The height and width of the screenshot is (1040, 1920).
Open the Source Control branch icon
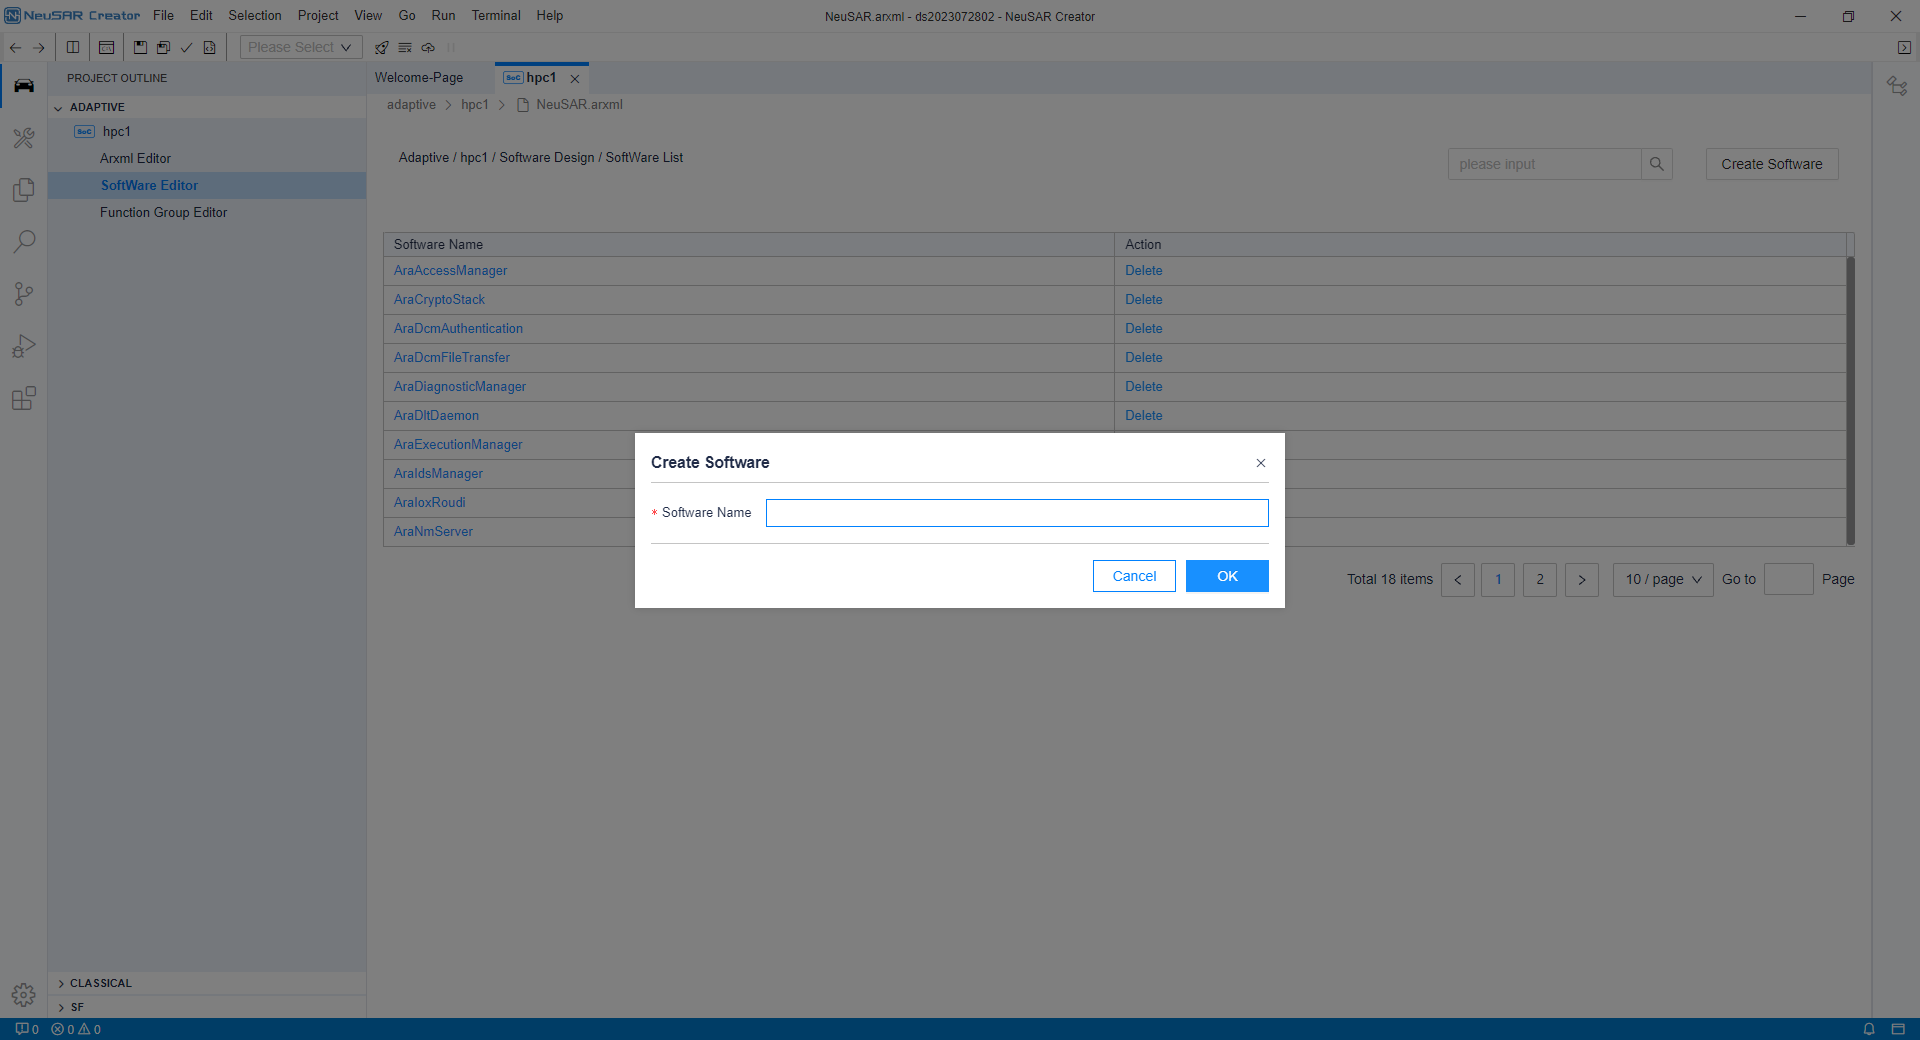24,294
